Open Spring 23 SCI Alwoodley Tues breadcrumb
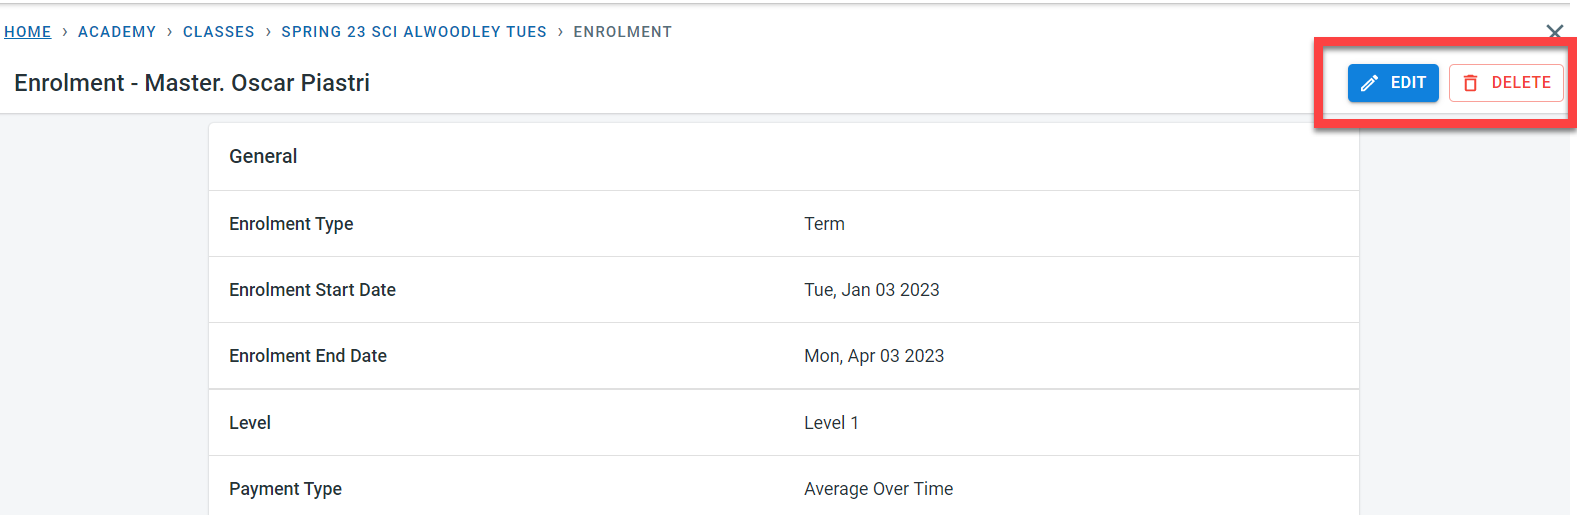This screenshot has height=515, width=1577. (x=414, y=32)
